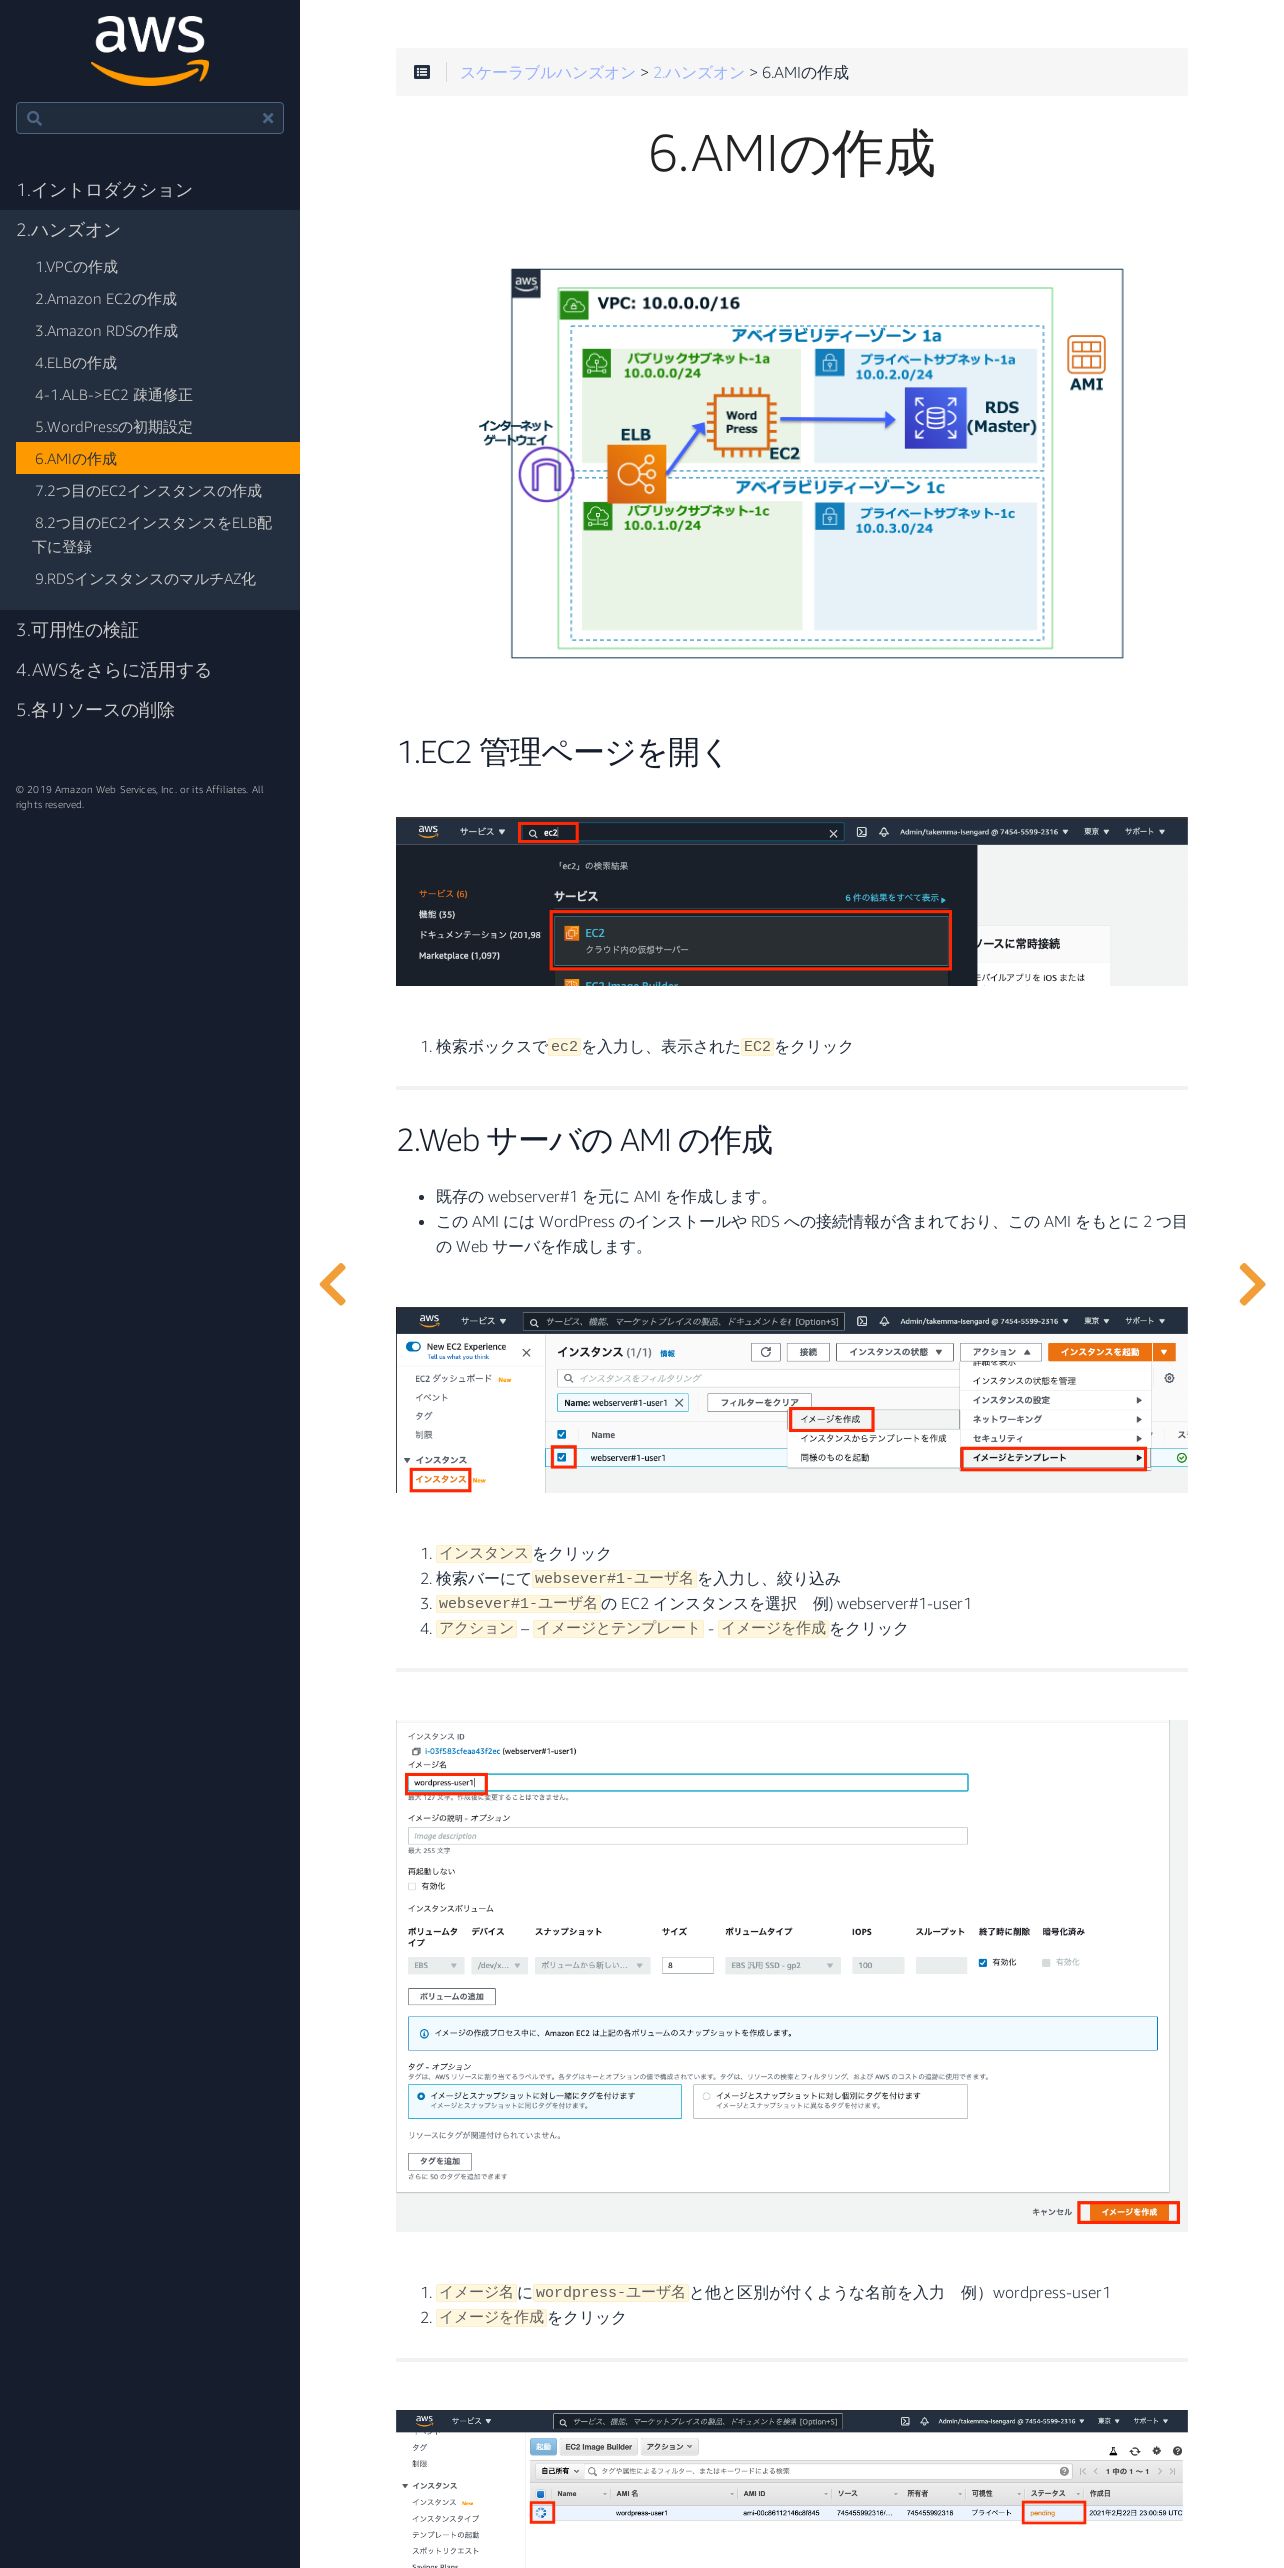This screenshot has width=1284, height=2568.
Task: Open 5.WordPressの初期設定 in the sidebar
Action: [x=158, y=427]
